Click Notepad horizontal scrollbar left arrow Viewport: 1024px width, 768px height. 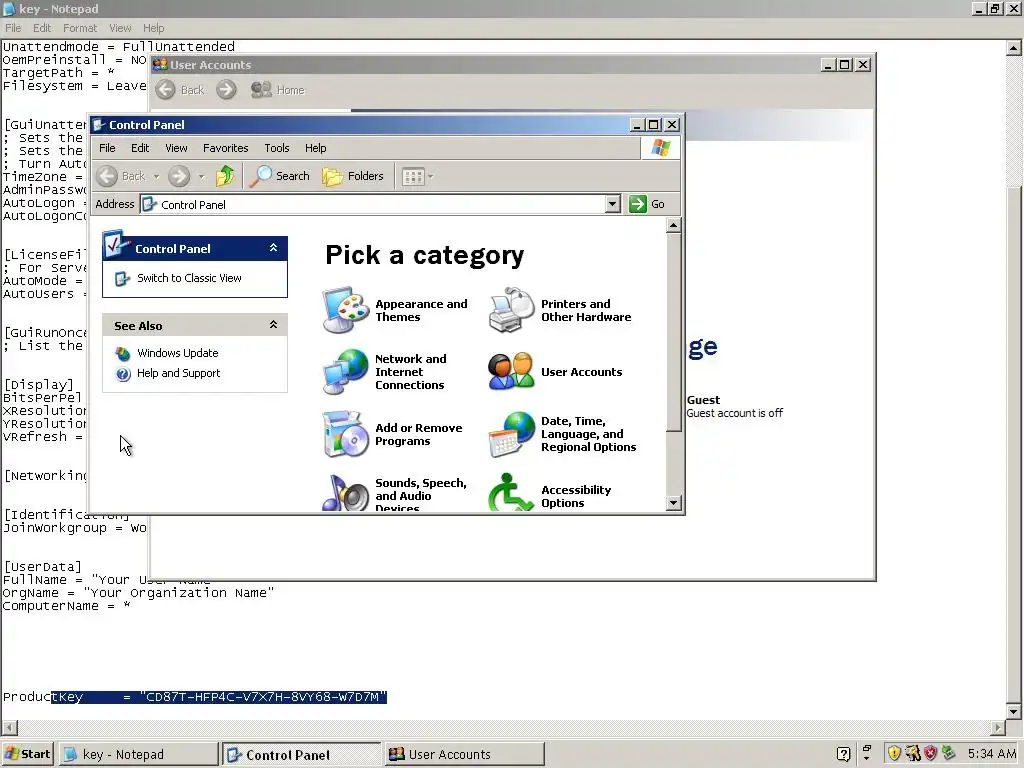point(8,727)
